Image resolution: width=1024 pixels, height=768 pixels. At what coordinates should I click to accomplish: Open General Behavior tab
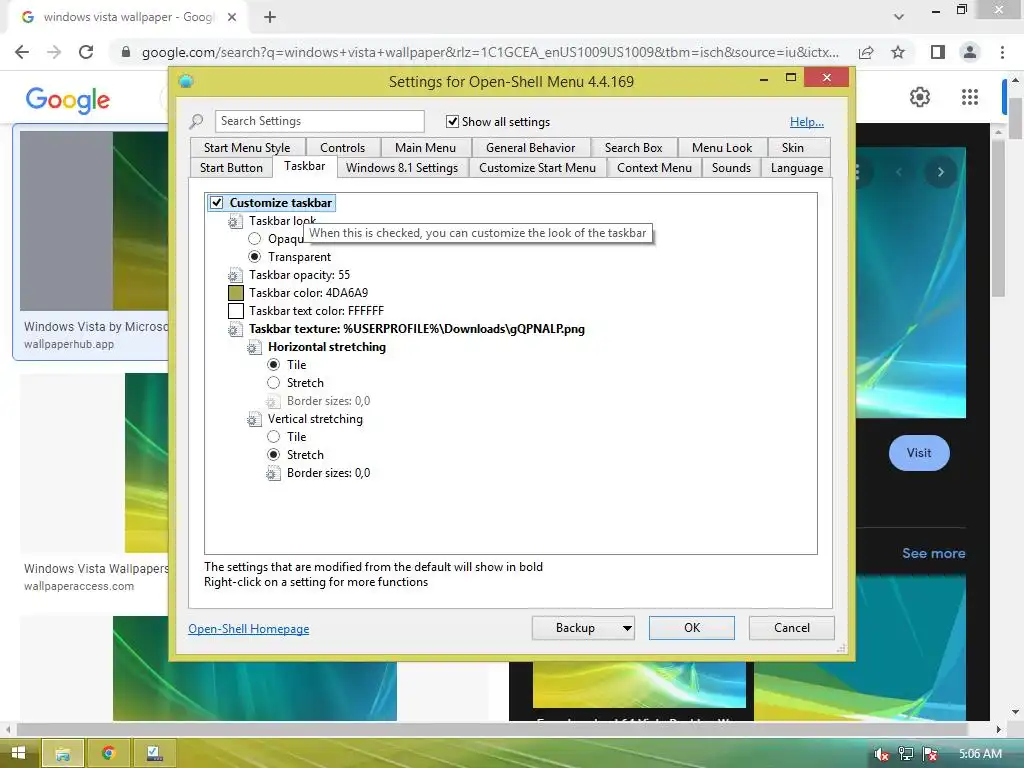tap(530, 148)
